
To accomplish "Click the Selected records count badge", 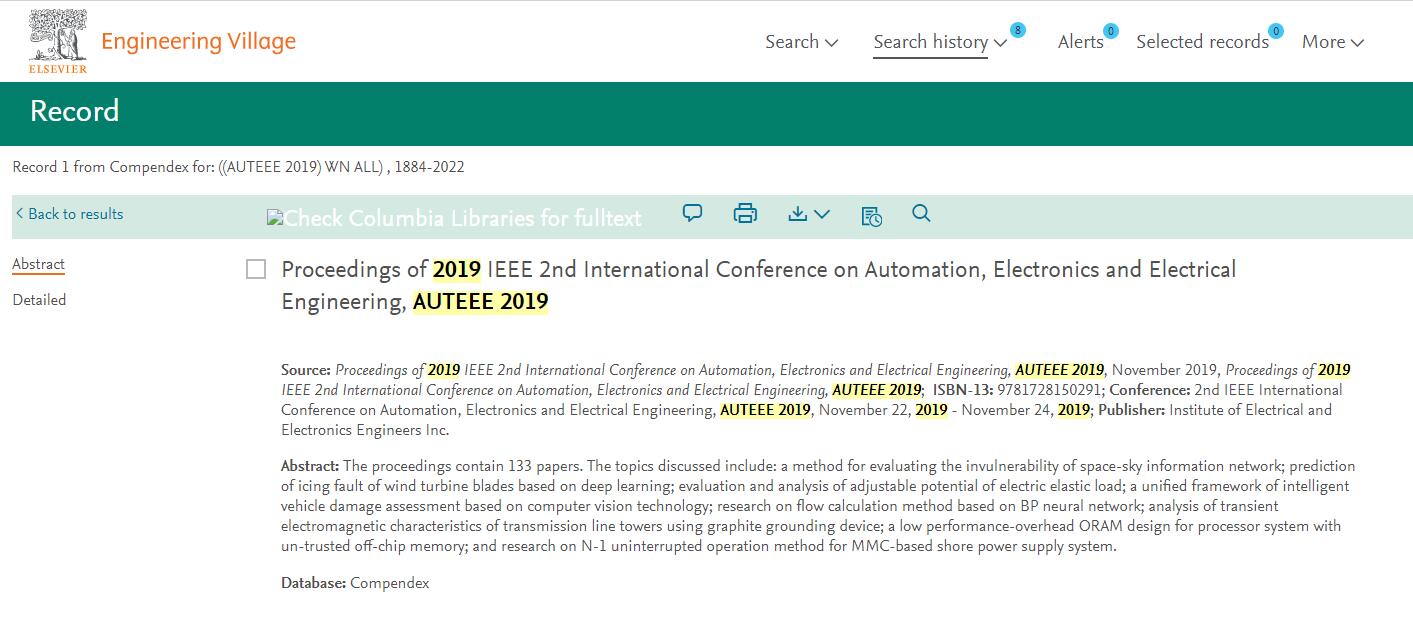I will [x=1275, y=30].
